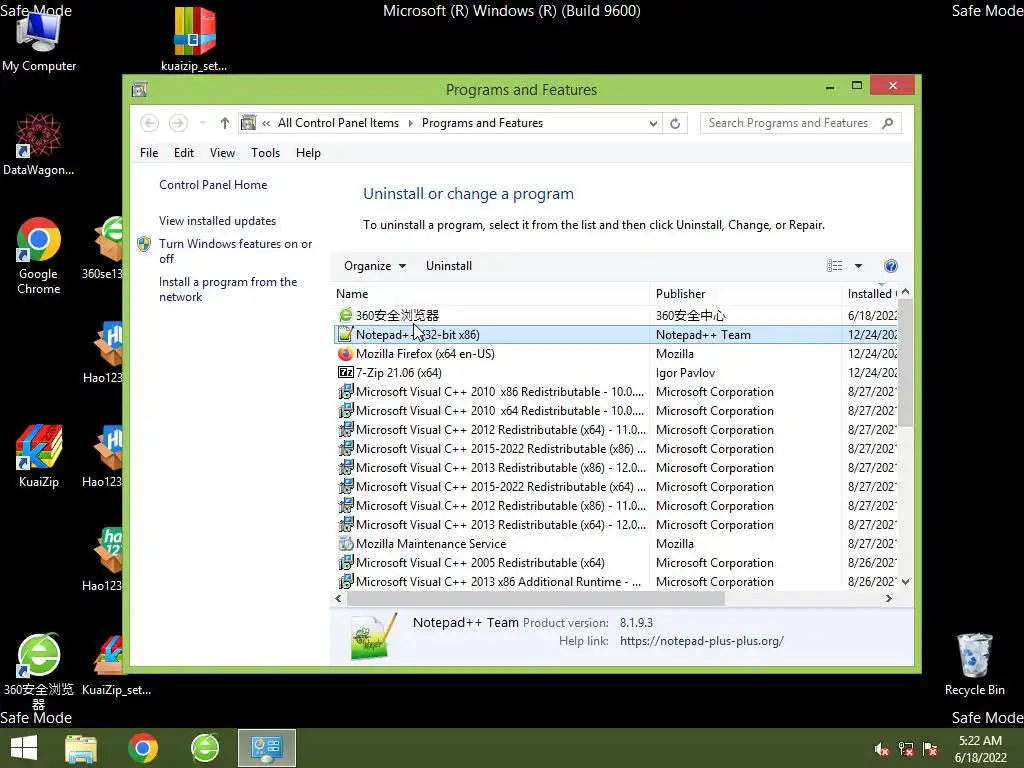1024x768 pixels.
Task: Select Microsoft Visual C++ 2010 x64 Redistributable
Action: coord(616,411)
